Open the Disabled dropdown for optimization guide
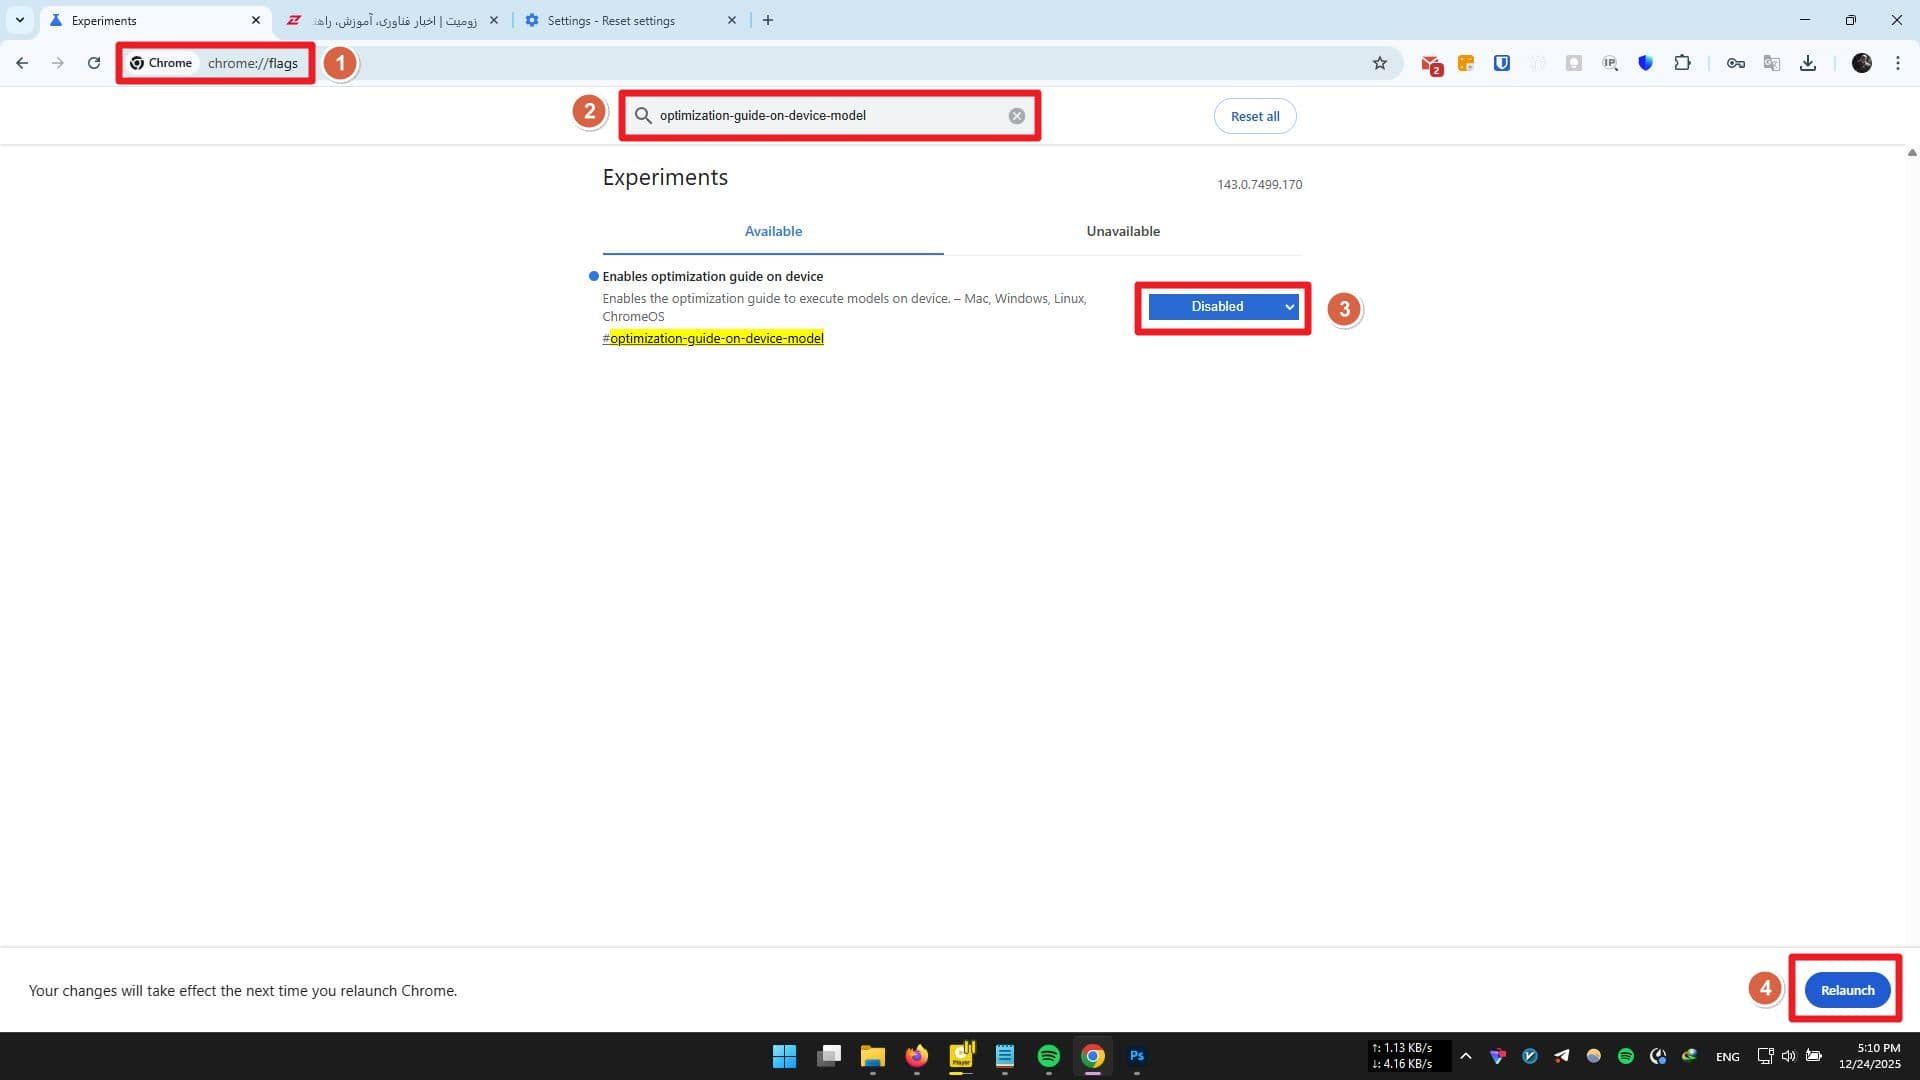This screenshot has width=1920, height=1080. (1222, 307)
